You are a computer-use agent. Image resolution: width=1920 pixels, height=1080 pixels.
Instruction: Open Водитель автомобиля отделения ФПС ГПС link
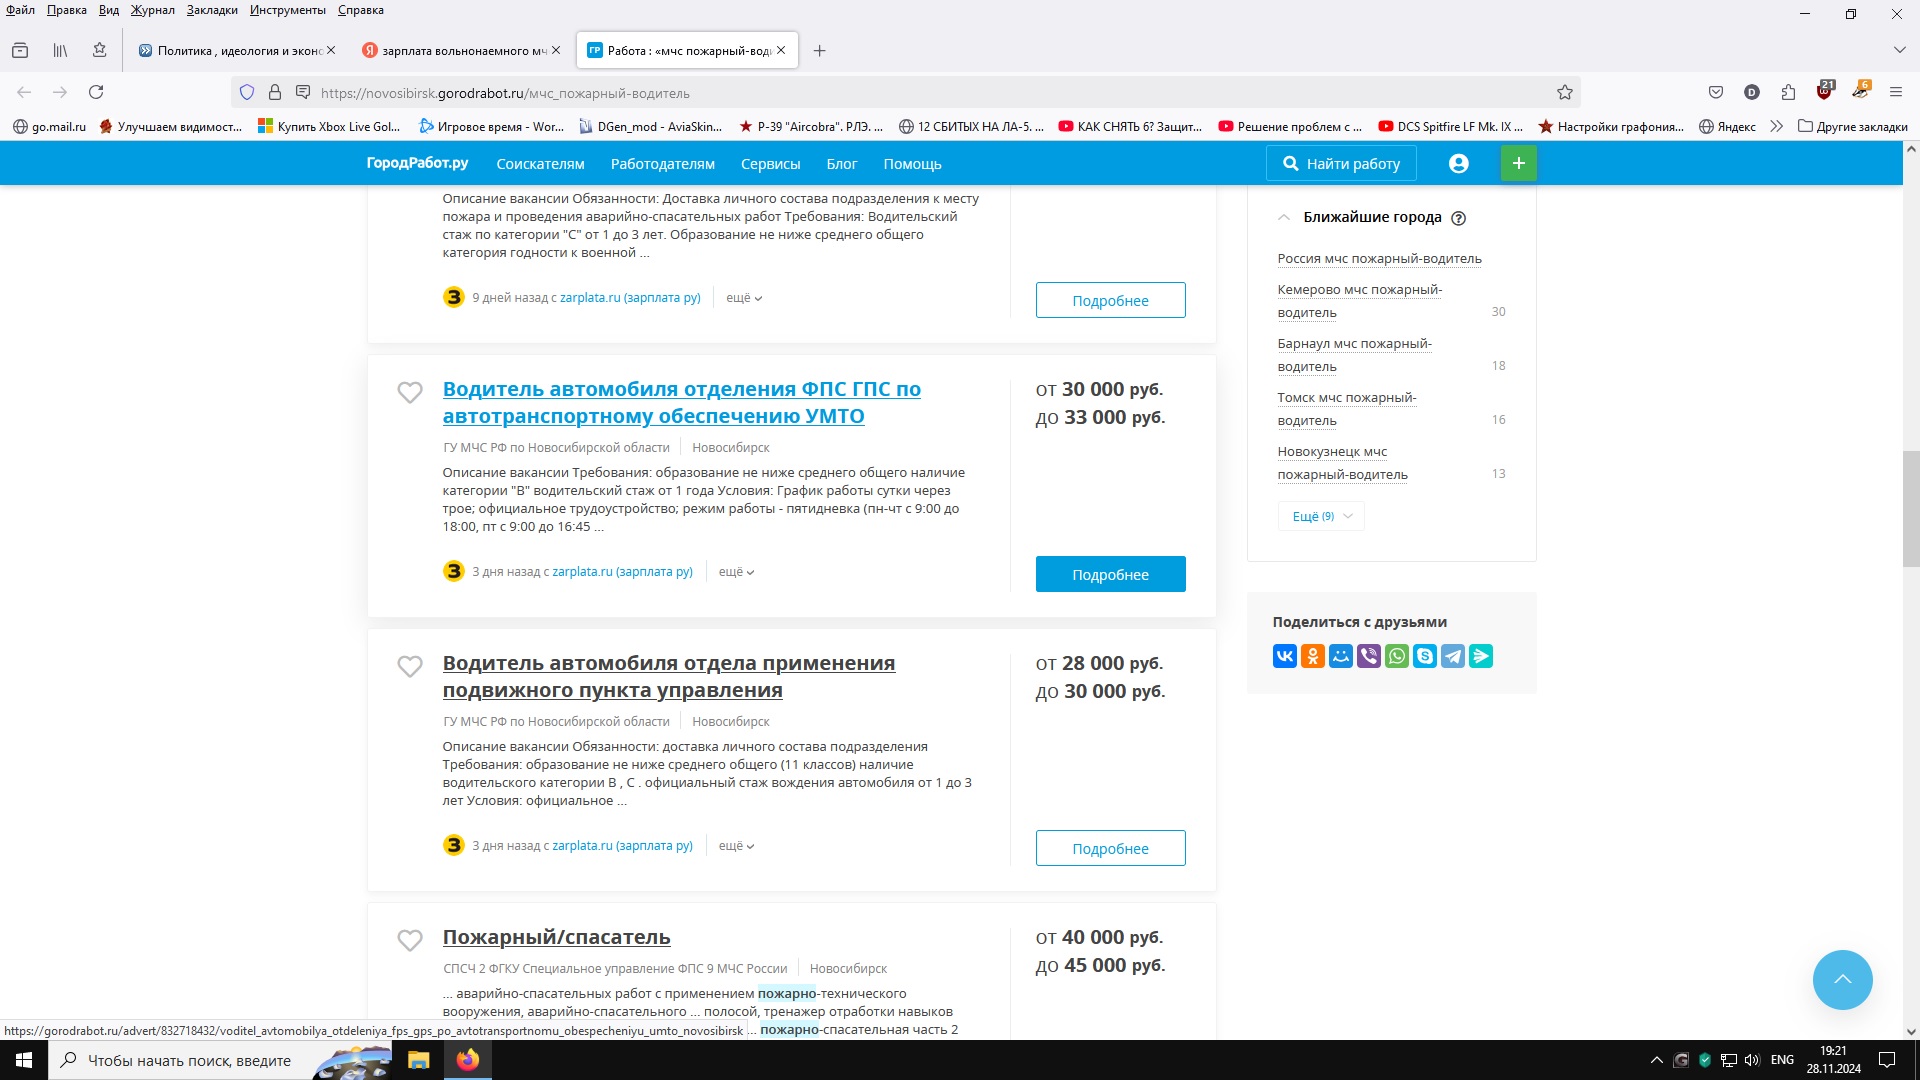click(681, 403)
